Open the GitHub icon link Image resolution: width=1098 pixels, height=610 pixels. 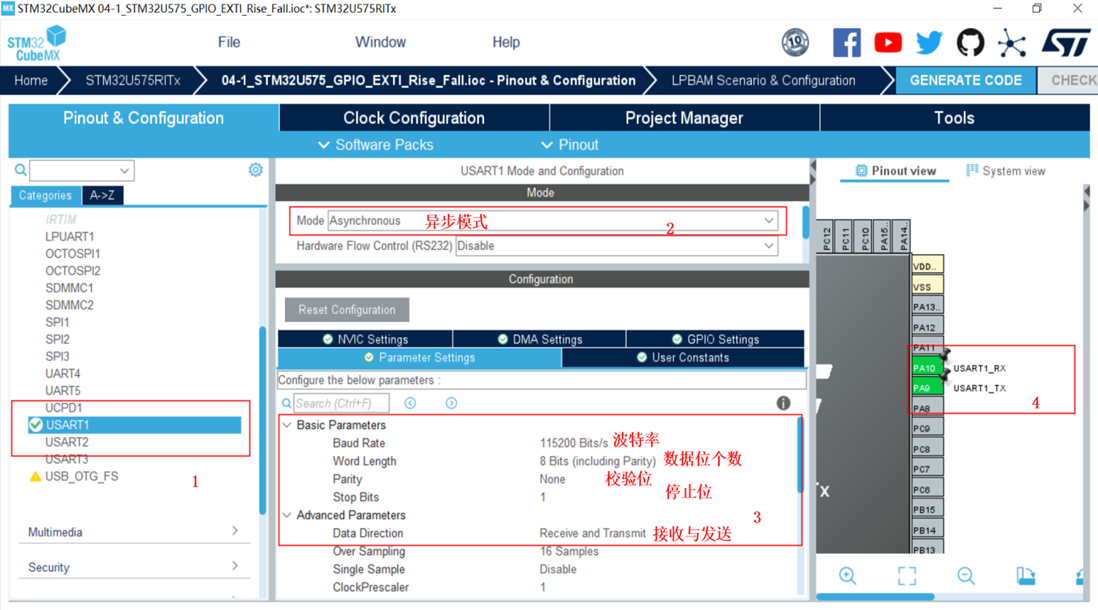point(971,43)
